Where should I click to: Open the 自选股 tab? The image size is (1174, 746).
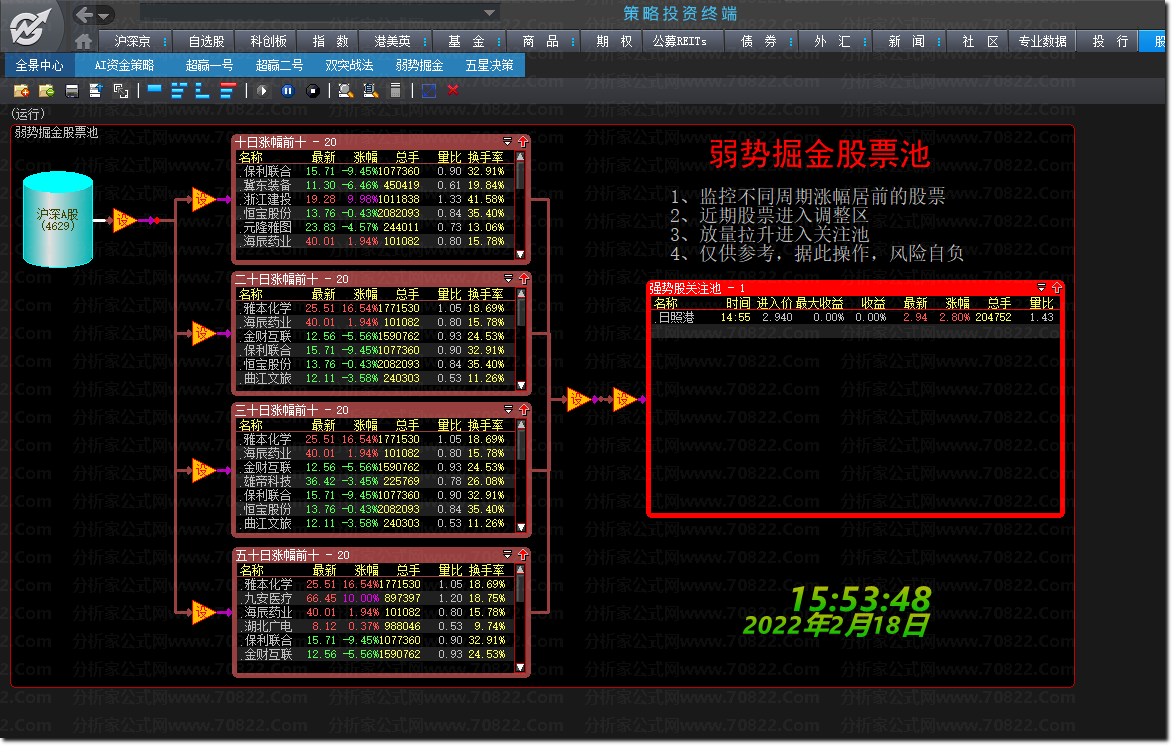click(x=206, y=42)
